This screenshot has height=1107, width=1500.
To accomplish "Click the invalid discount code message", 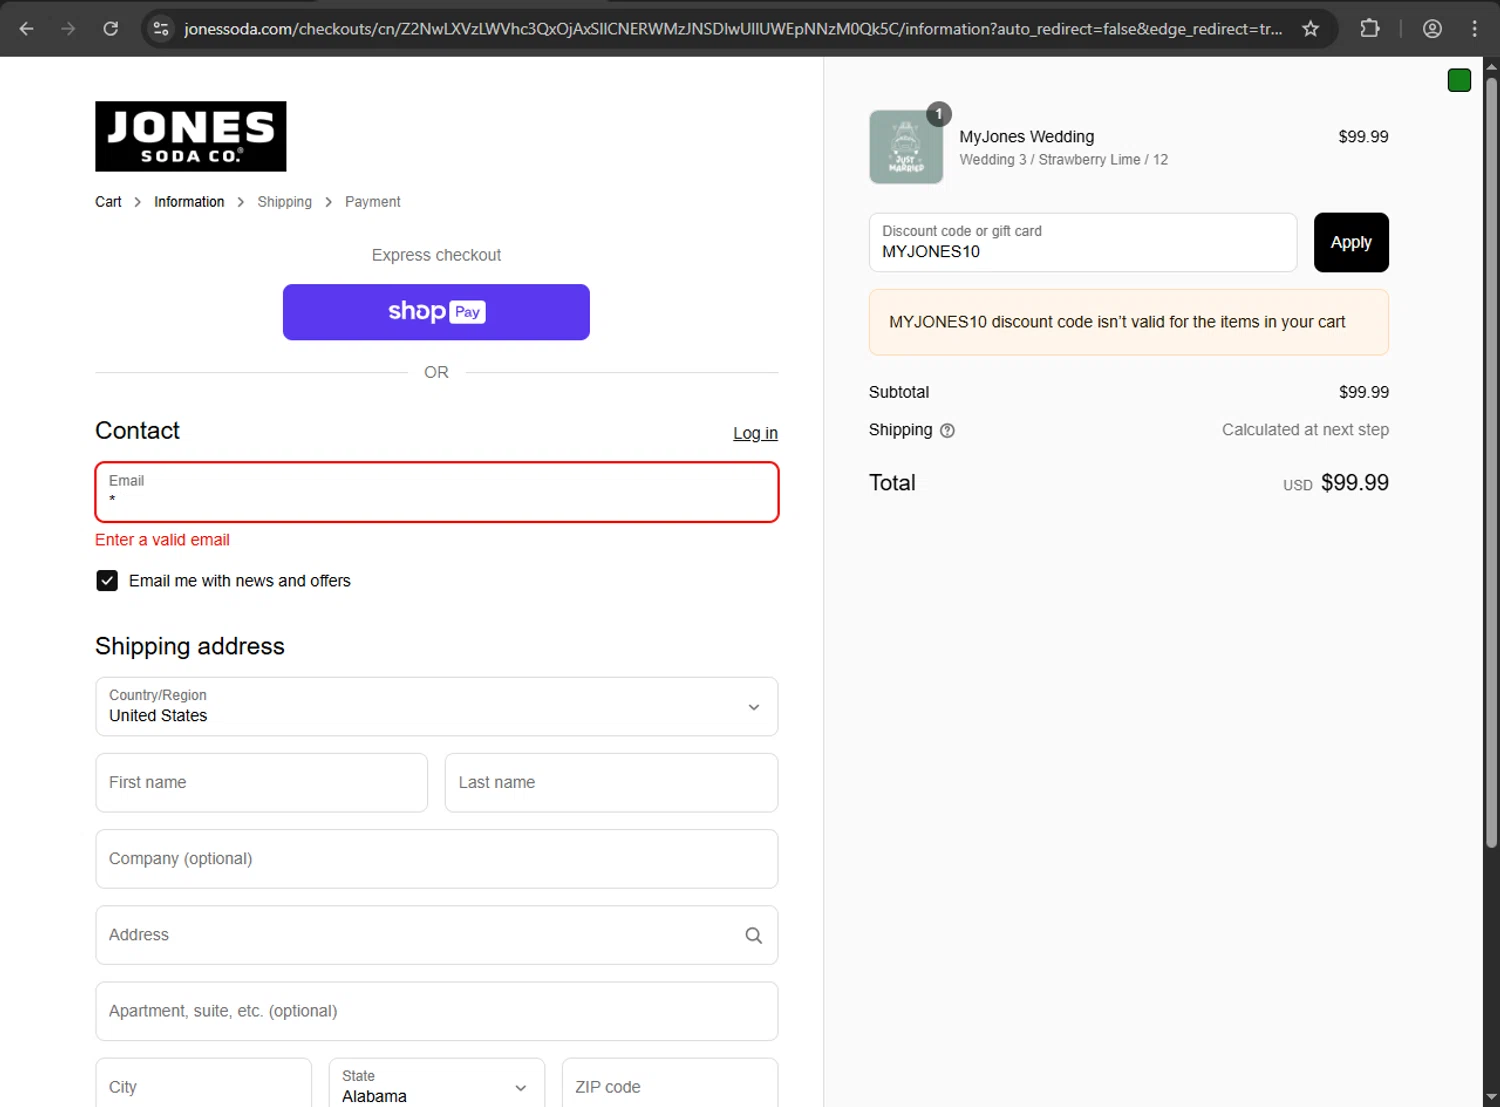I will pyautogui.click(x=1129, y=322).
